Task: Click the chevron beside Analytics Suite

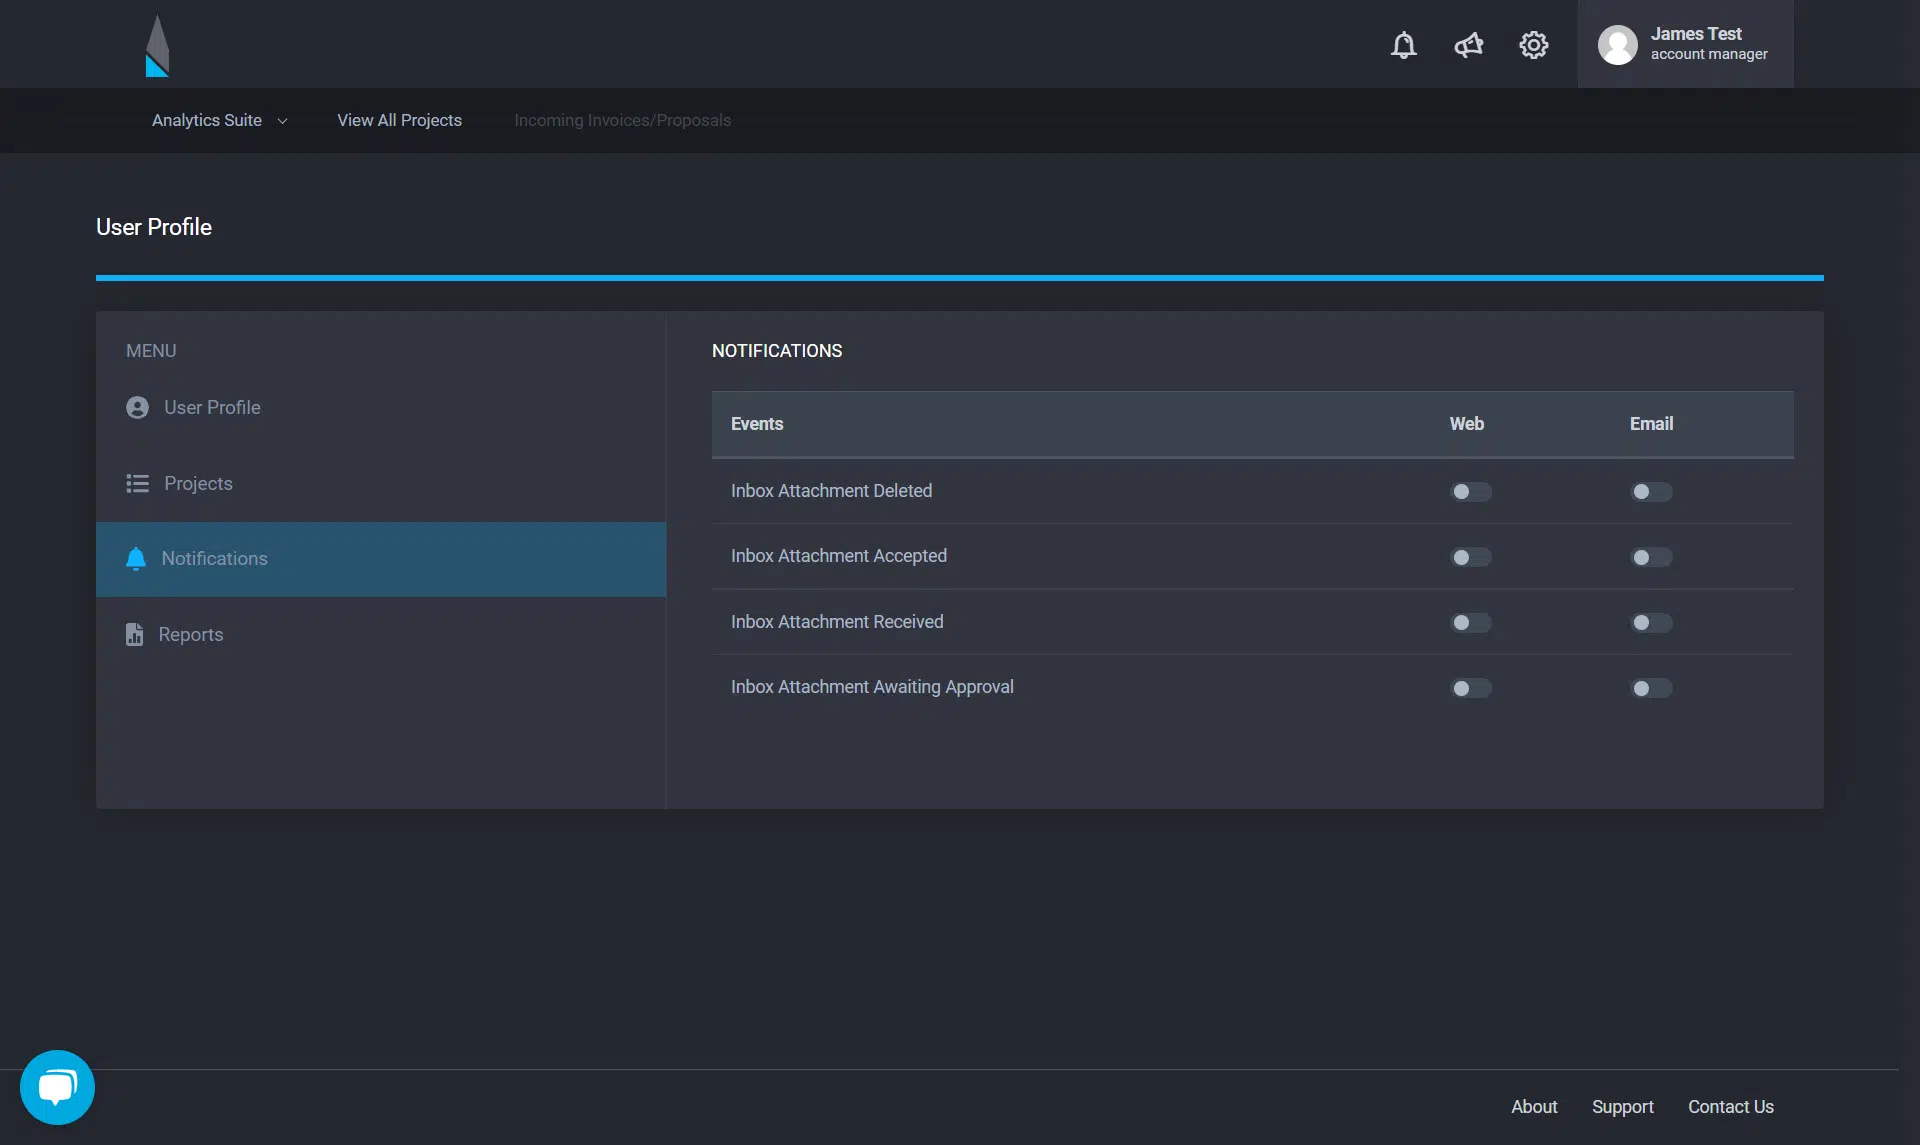Action: [282, 121]
